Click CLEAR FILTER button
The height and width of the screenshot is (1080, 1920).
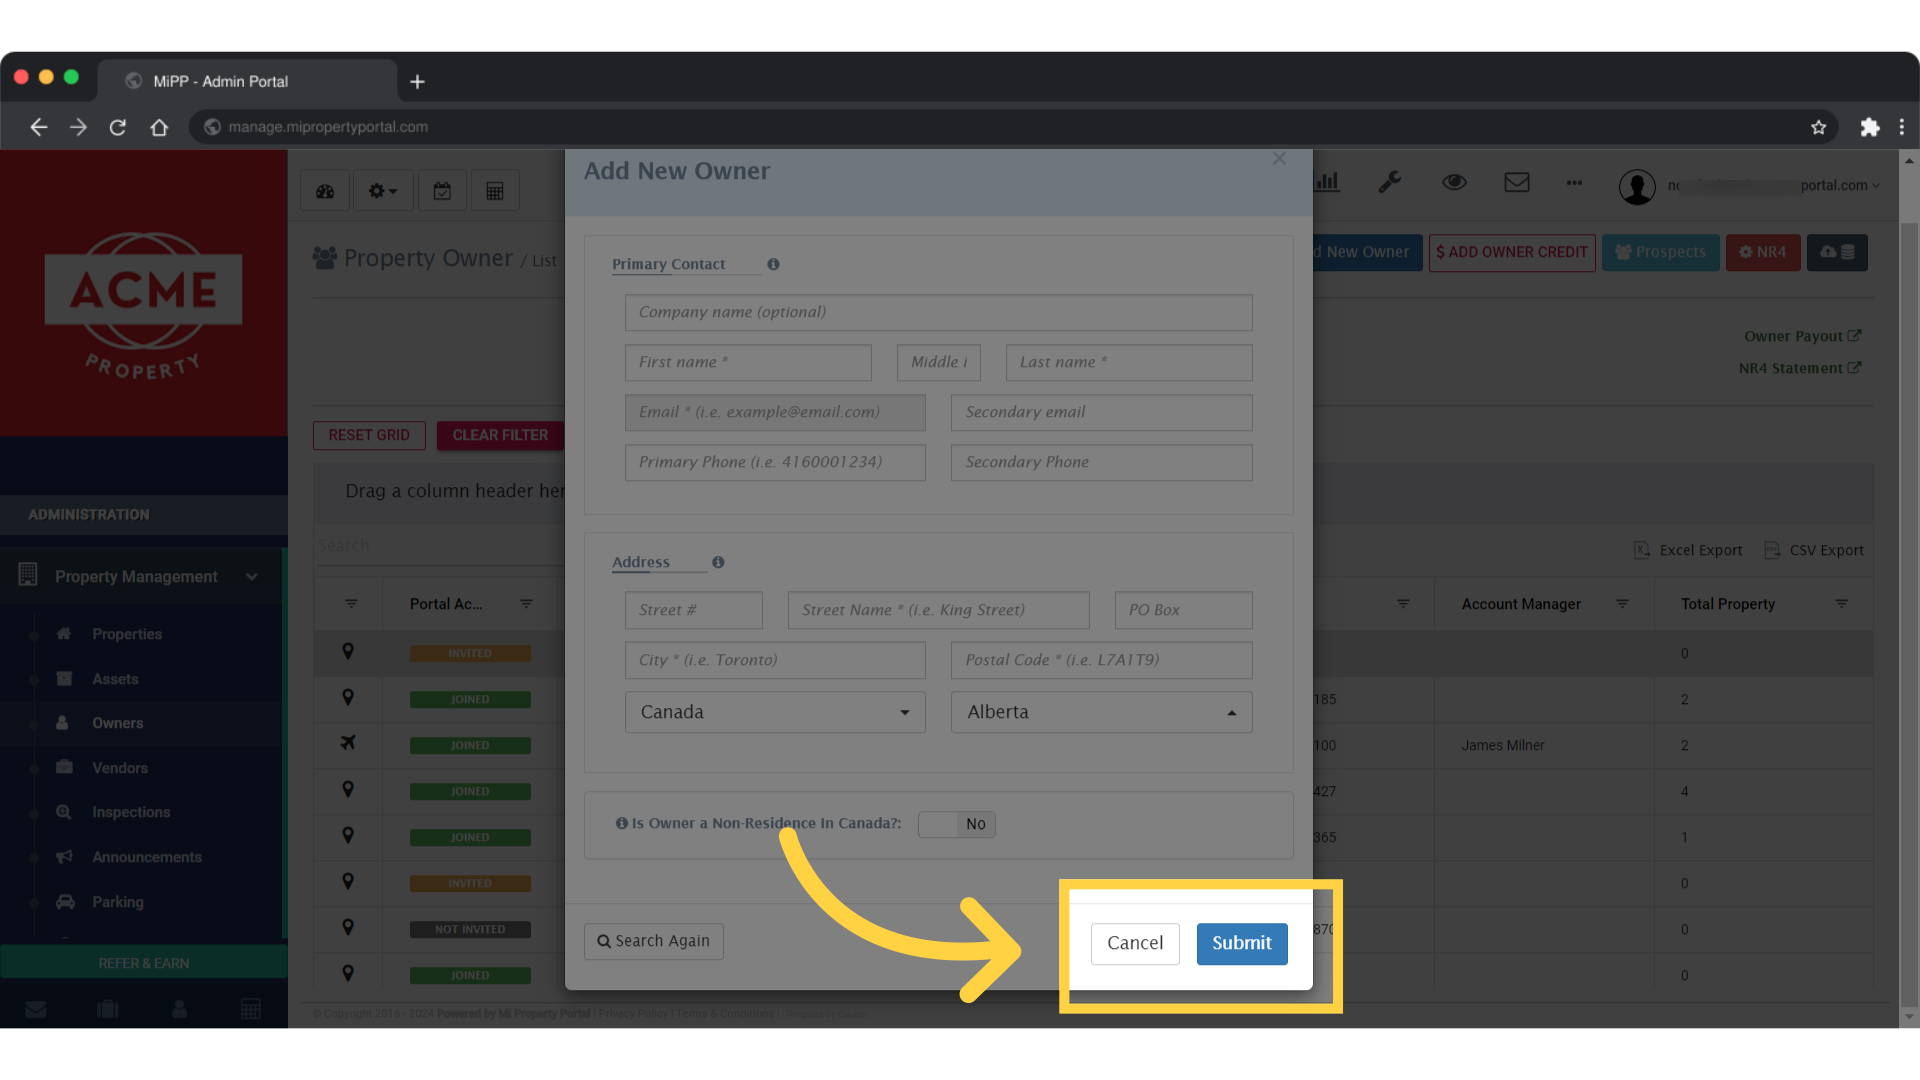pyautogui.click(x=500, y=435)
